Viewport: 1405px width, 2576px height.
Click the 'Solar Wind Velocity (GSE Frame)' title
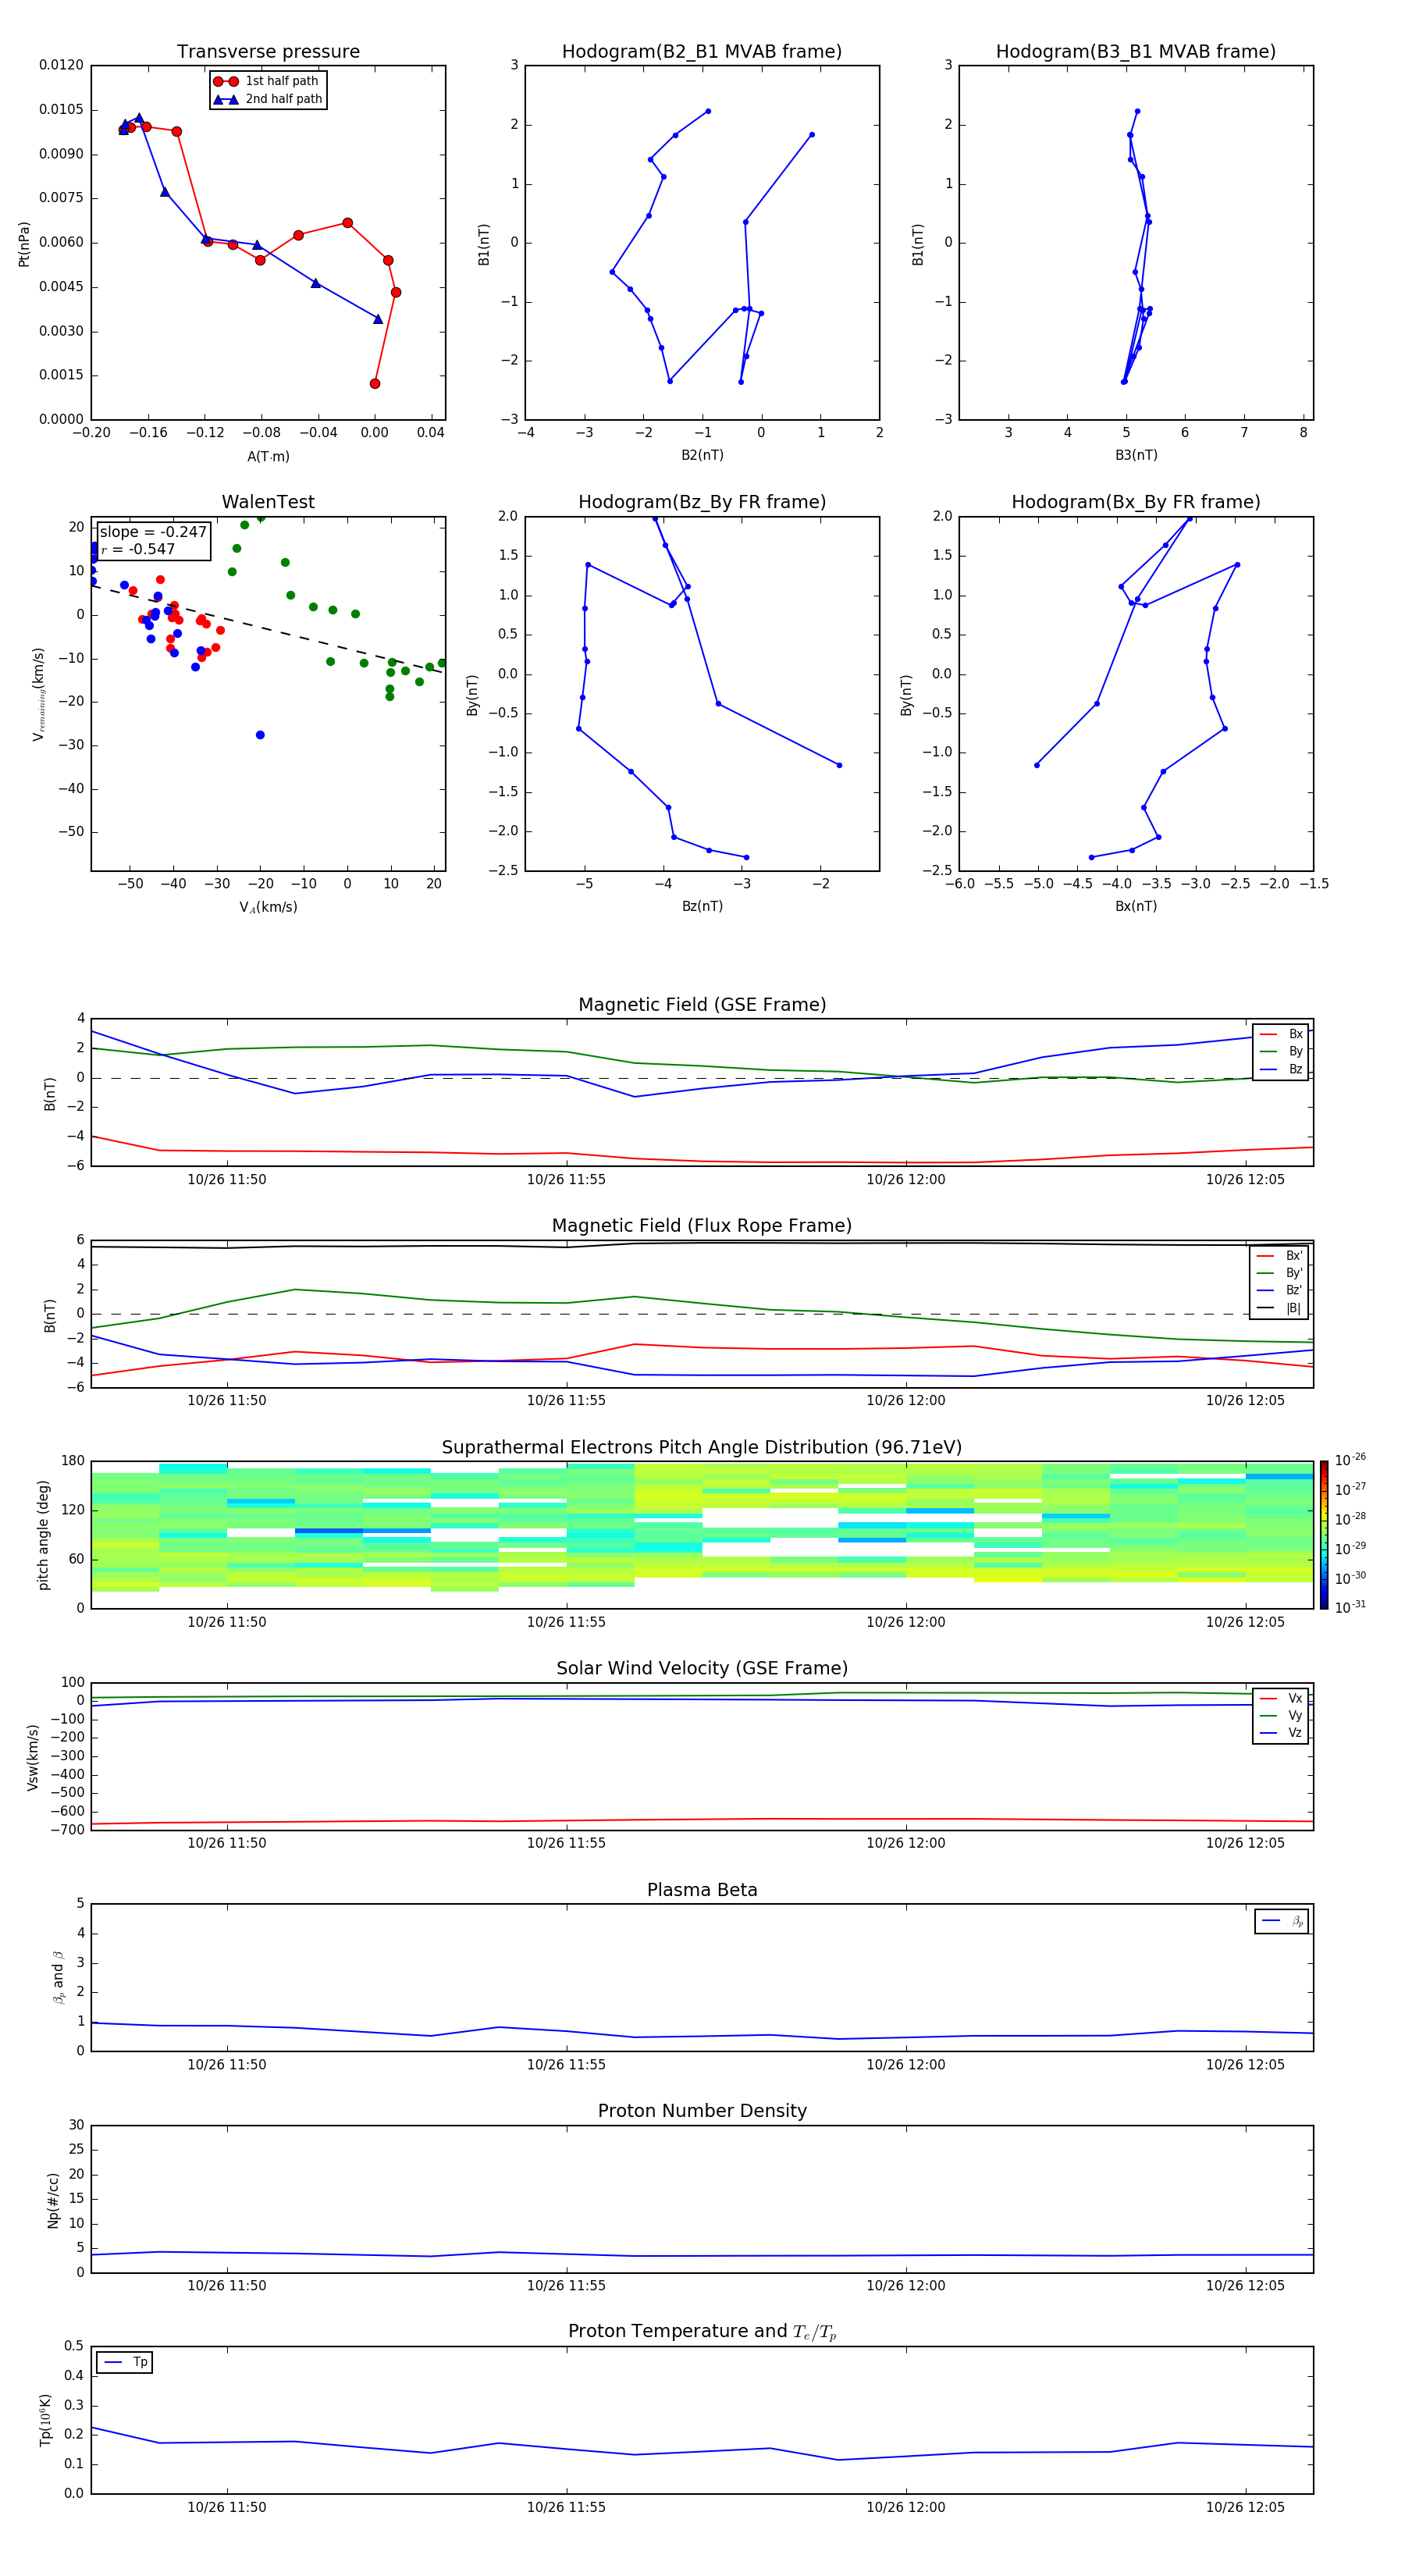coord(702,1669)
